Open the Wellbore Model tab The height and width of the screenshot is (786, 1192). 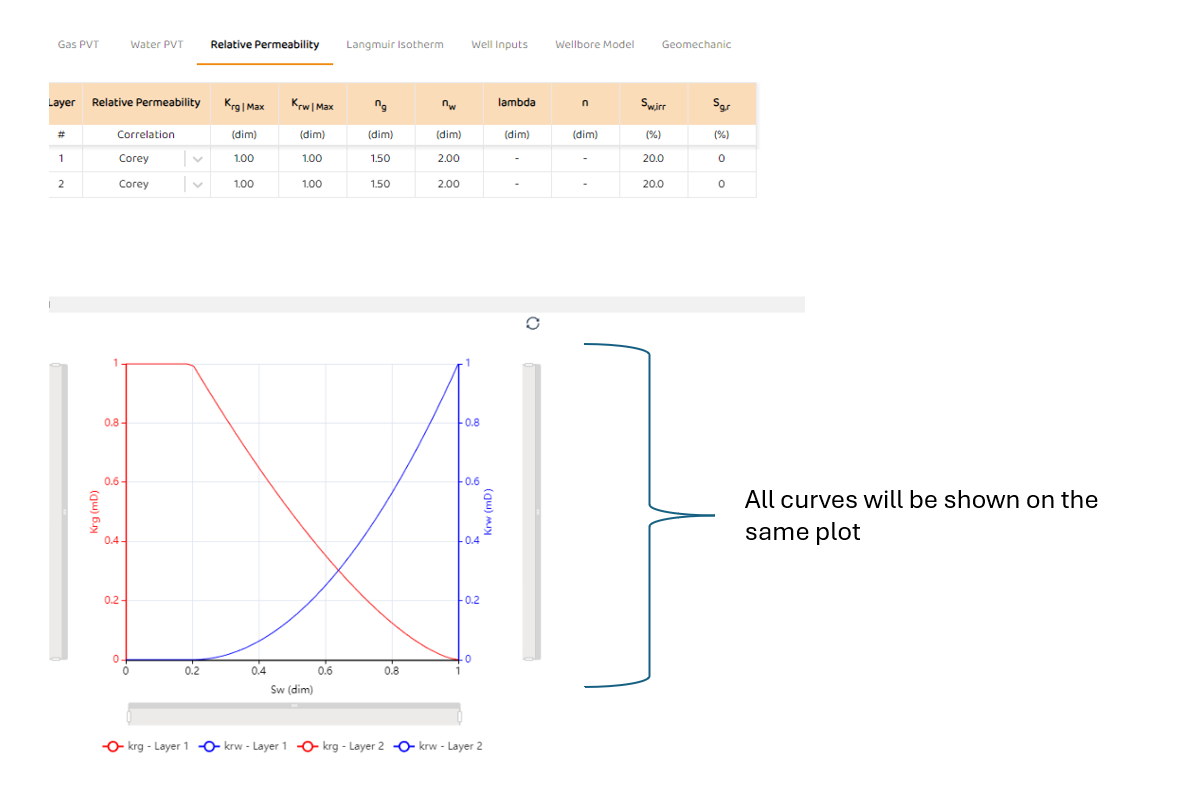[x=594, y=45]
